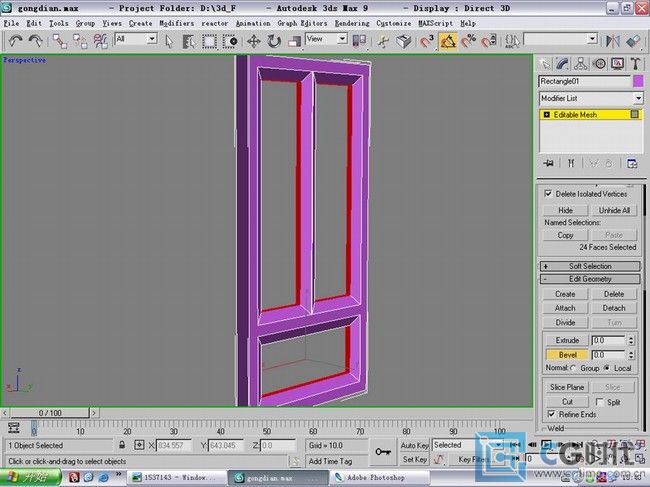Toggle Show End Result icon

[x=571, y=163]
